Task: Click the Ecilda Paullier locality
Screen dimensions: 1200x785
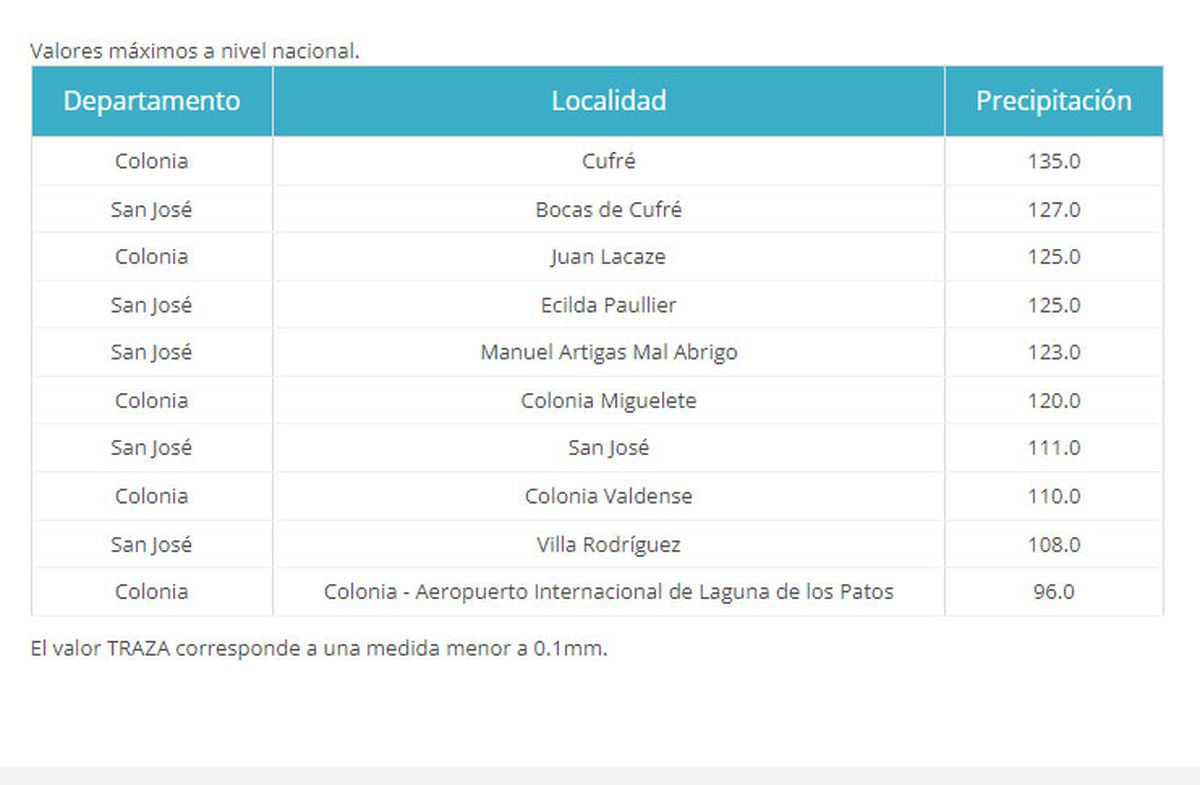Action: click(x=608, y=305)
